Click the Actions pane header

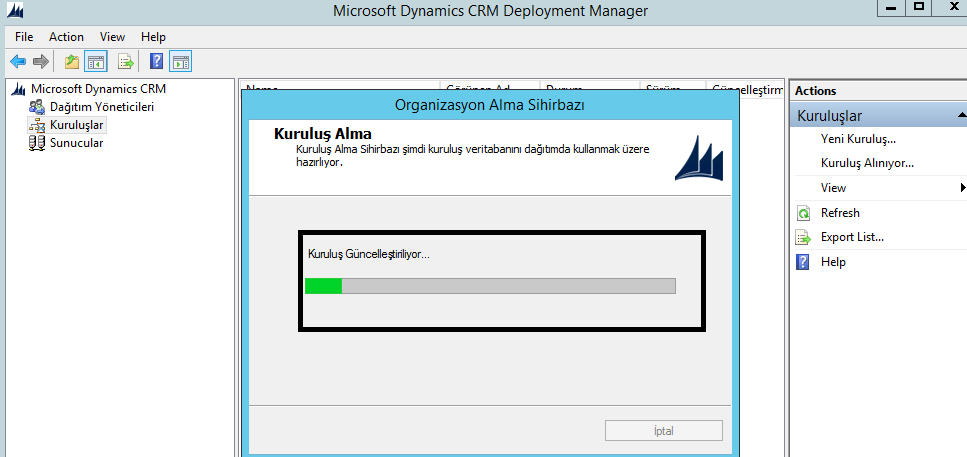[878, 91]
